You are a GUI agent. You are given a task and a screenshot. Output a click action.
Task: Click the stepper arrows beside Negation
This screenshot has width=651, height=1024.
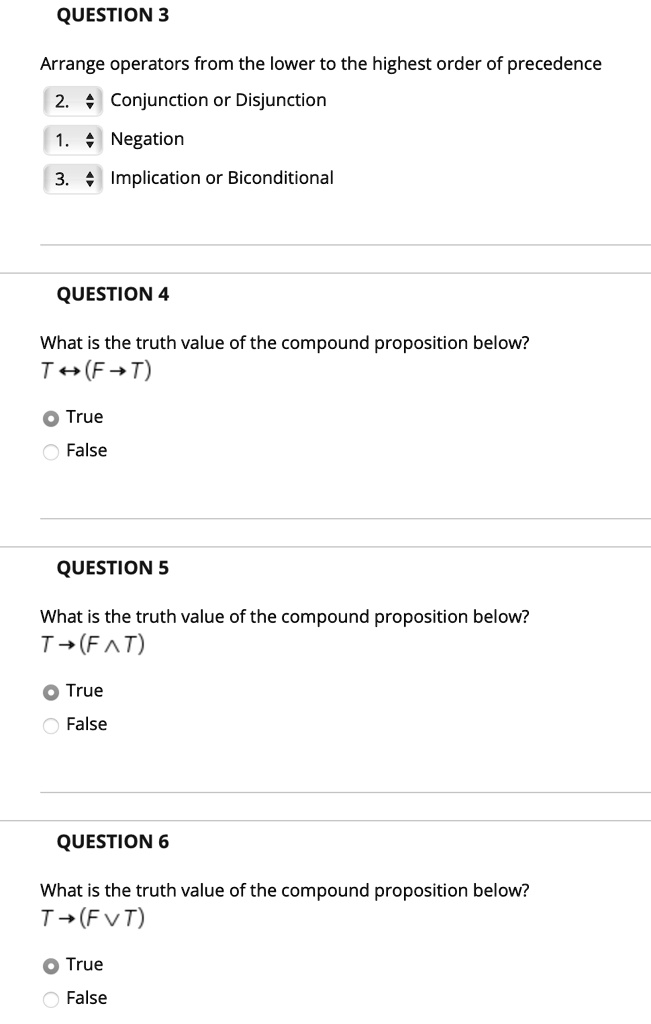[92, 138]
